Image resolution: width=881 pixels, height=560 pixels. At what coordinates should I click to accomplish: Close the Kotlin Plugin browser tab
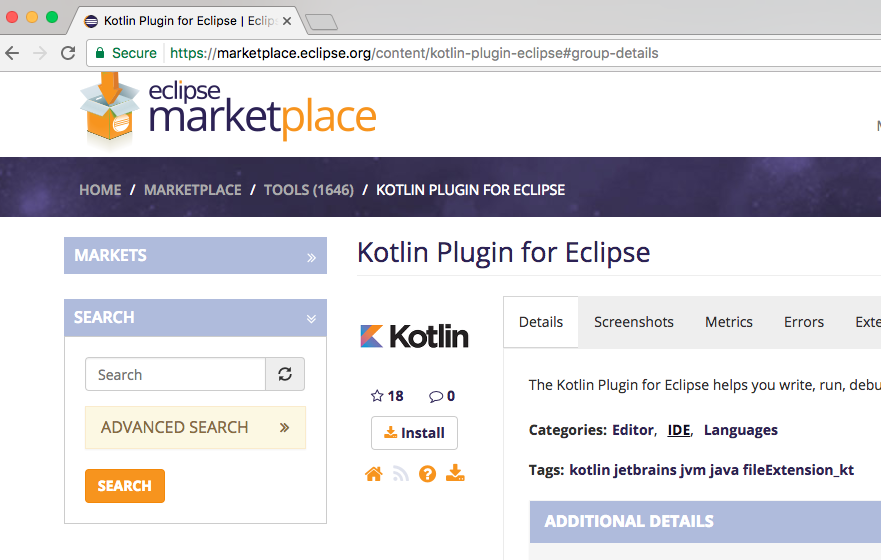click(x=287, y=21)
